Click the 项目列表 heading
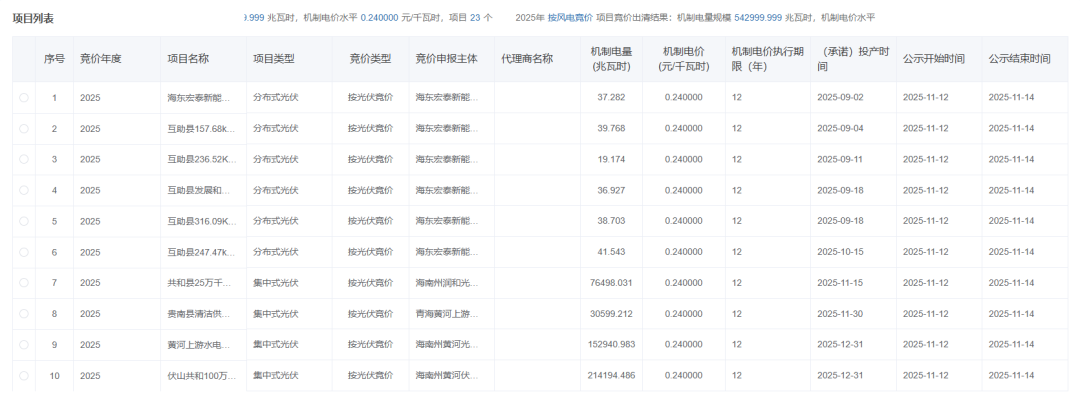This screenshot has width=1080, height=401. 33,19
